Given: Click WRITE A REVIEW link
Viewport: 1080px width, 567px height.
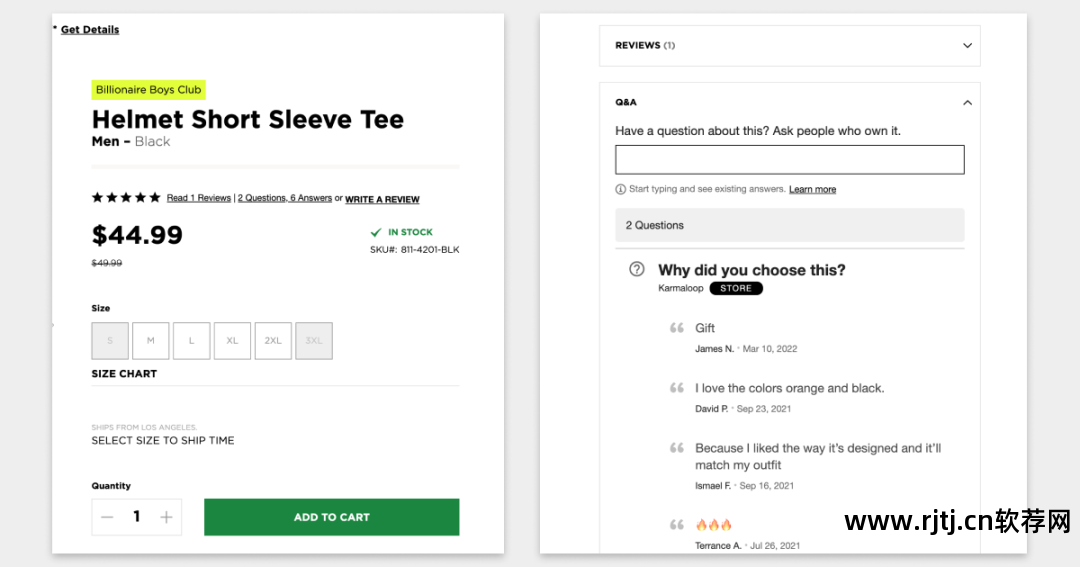Looking at the screenshot, I should coord(382,199).
